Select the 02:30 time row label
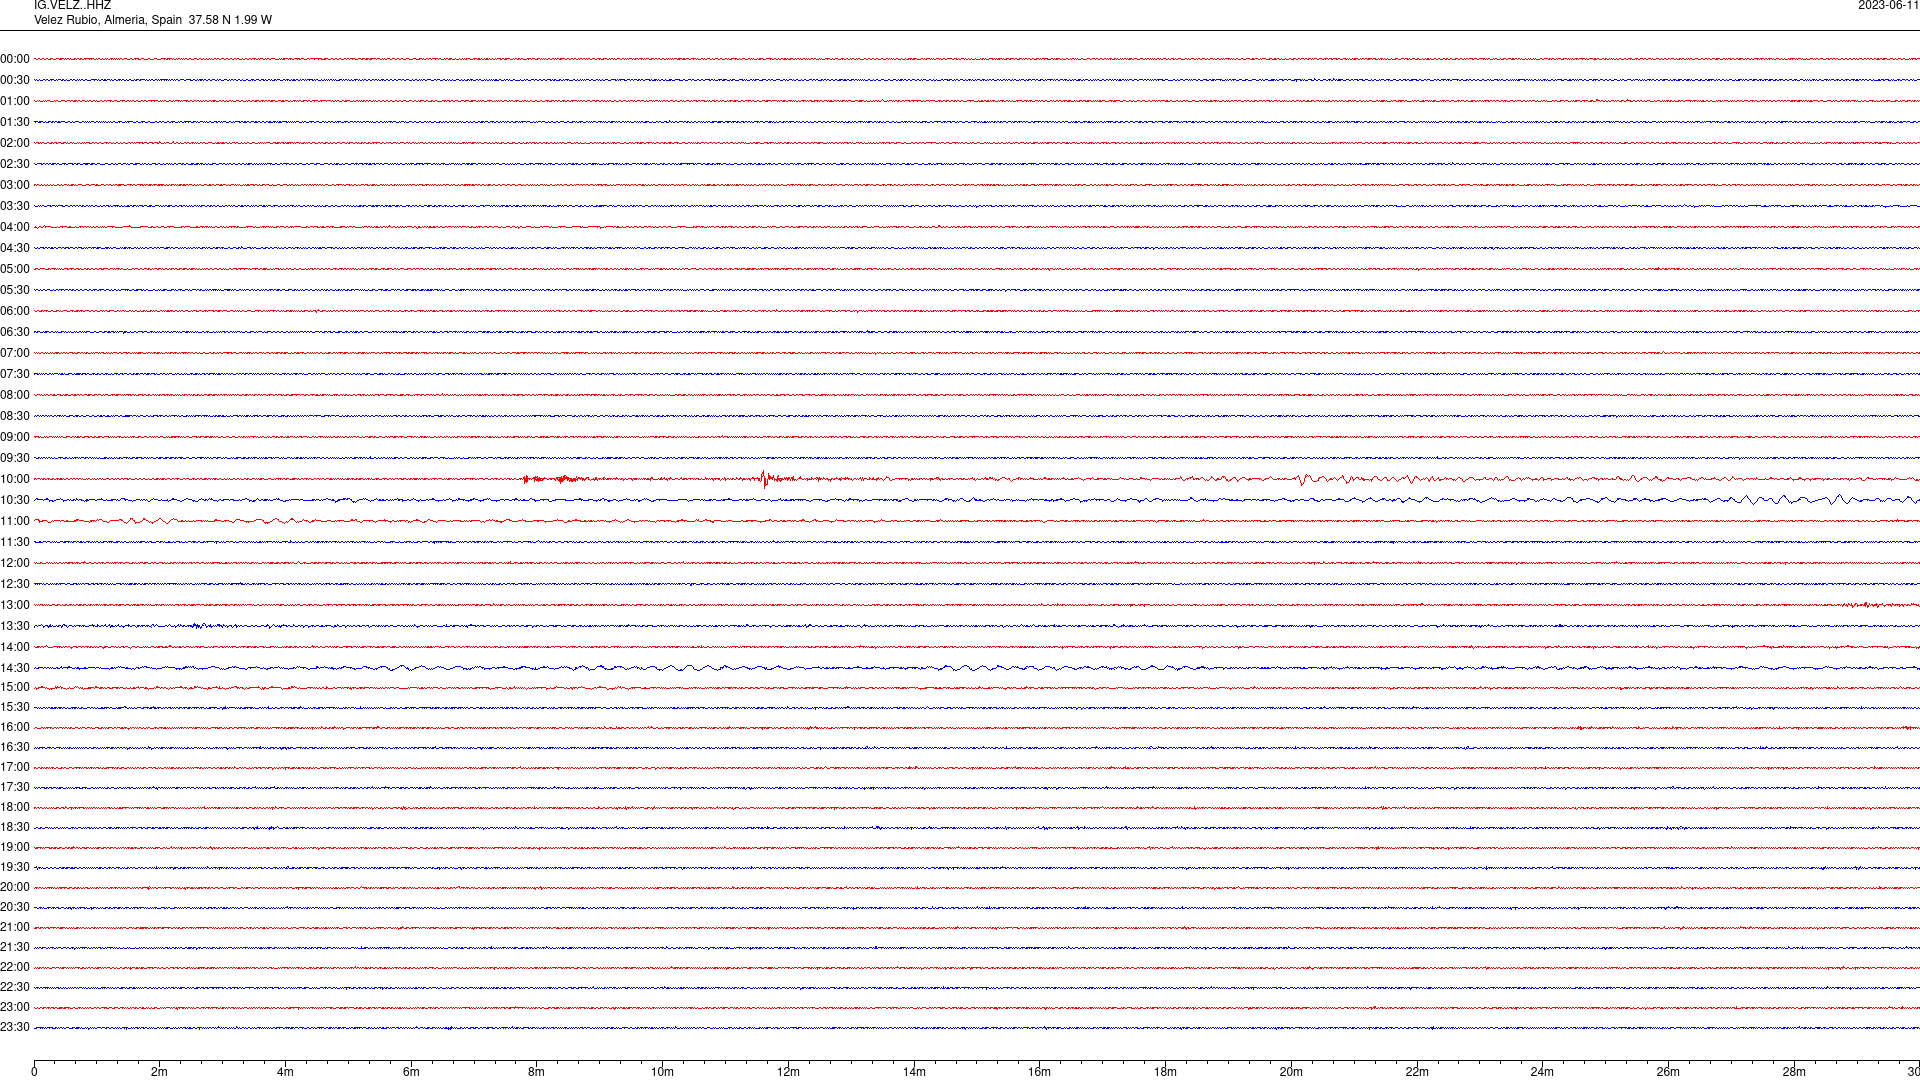This screenshot has width=1920, height=1080. point(15,164)
